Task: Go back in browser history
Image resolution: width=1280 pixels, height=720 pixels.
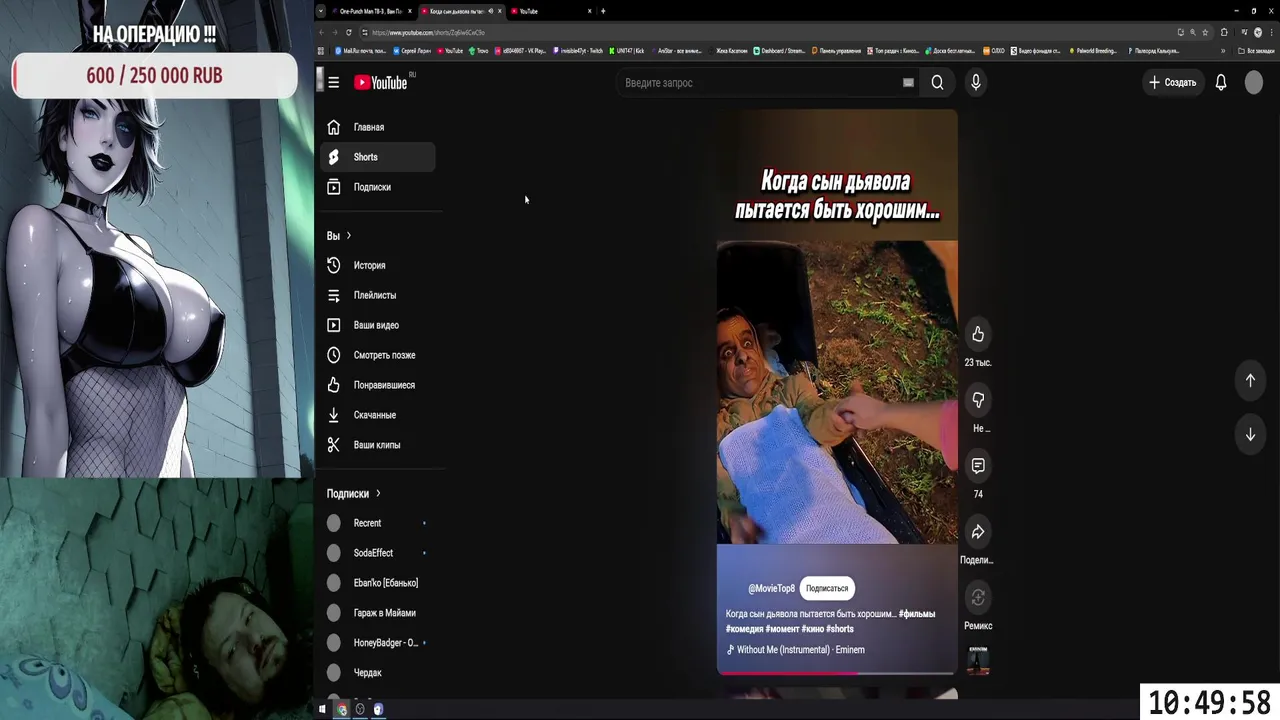Action: [x=322, y=32]
